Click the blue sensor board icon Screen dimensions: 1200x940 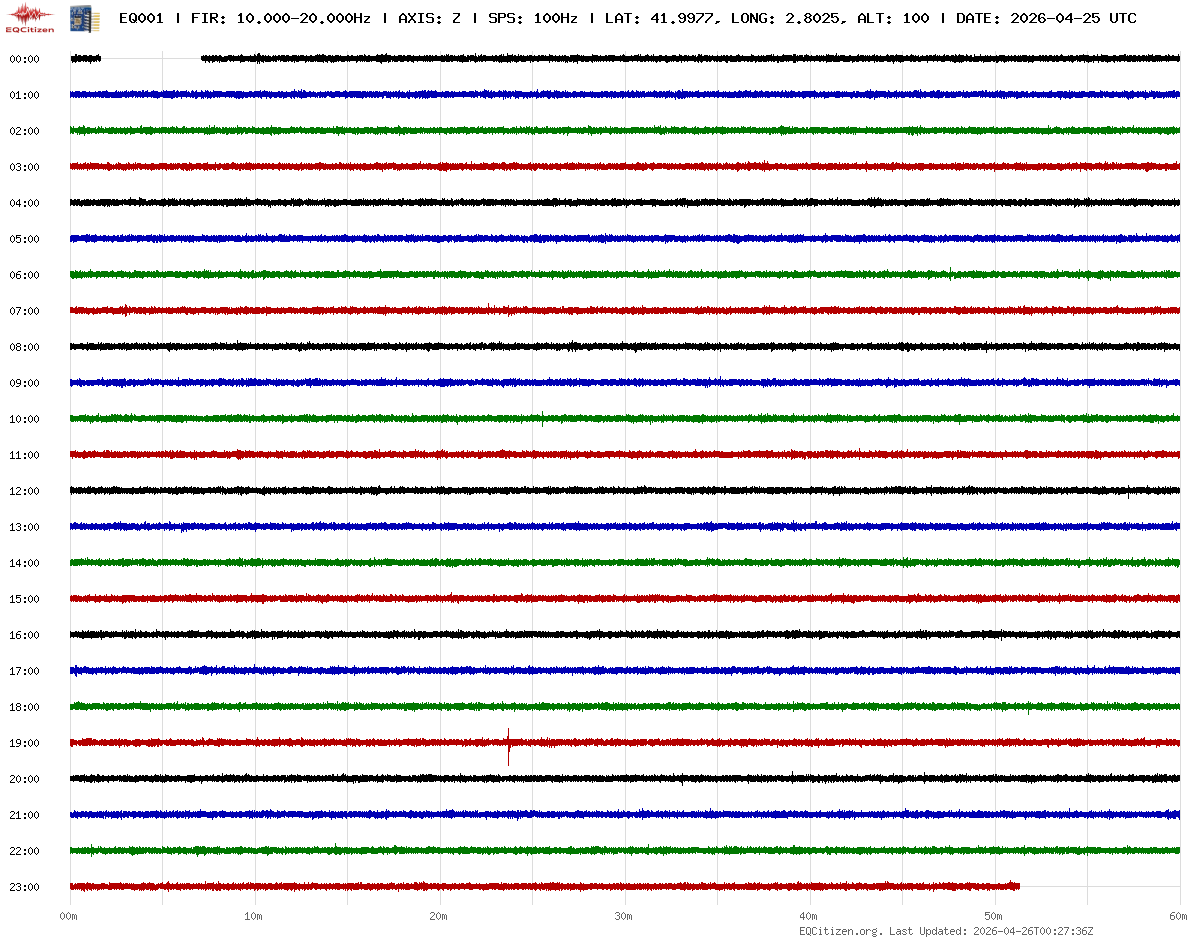click(77, 18)
